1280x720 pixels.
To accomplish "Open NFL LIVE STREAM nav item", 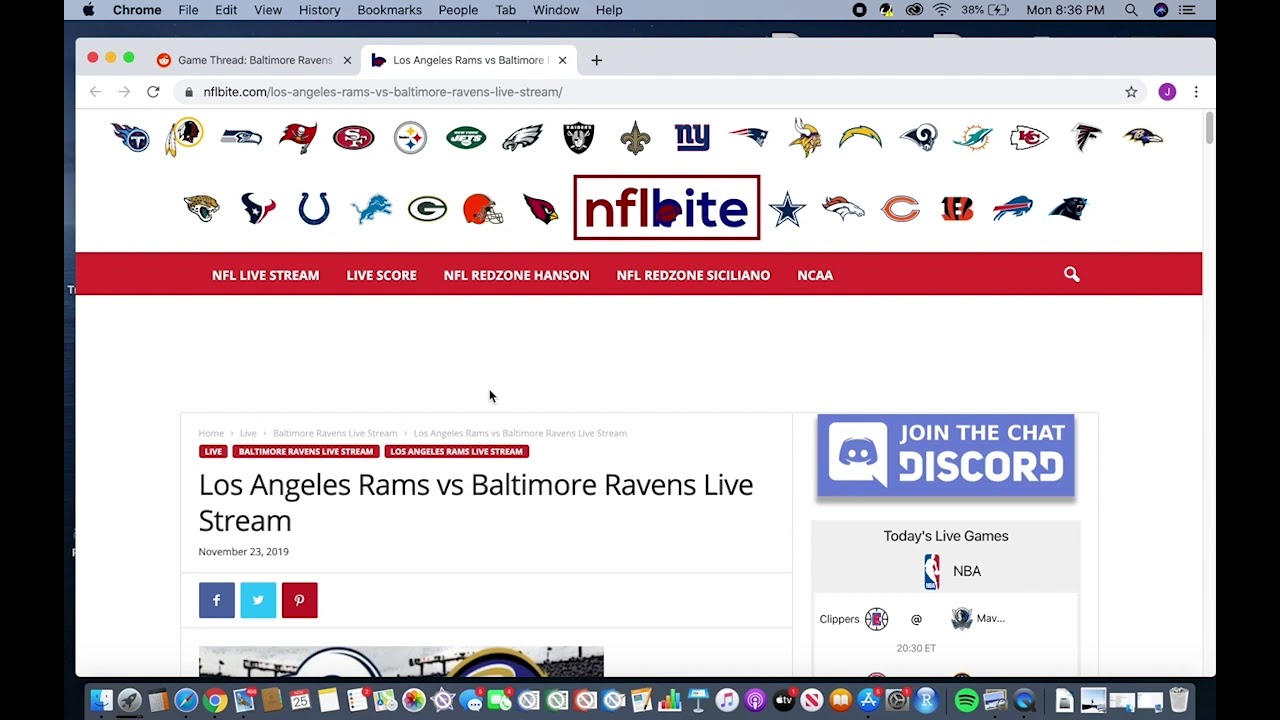I will [x=265, y=275].
